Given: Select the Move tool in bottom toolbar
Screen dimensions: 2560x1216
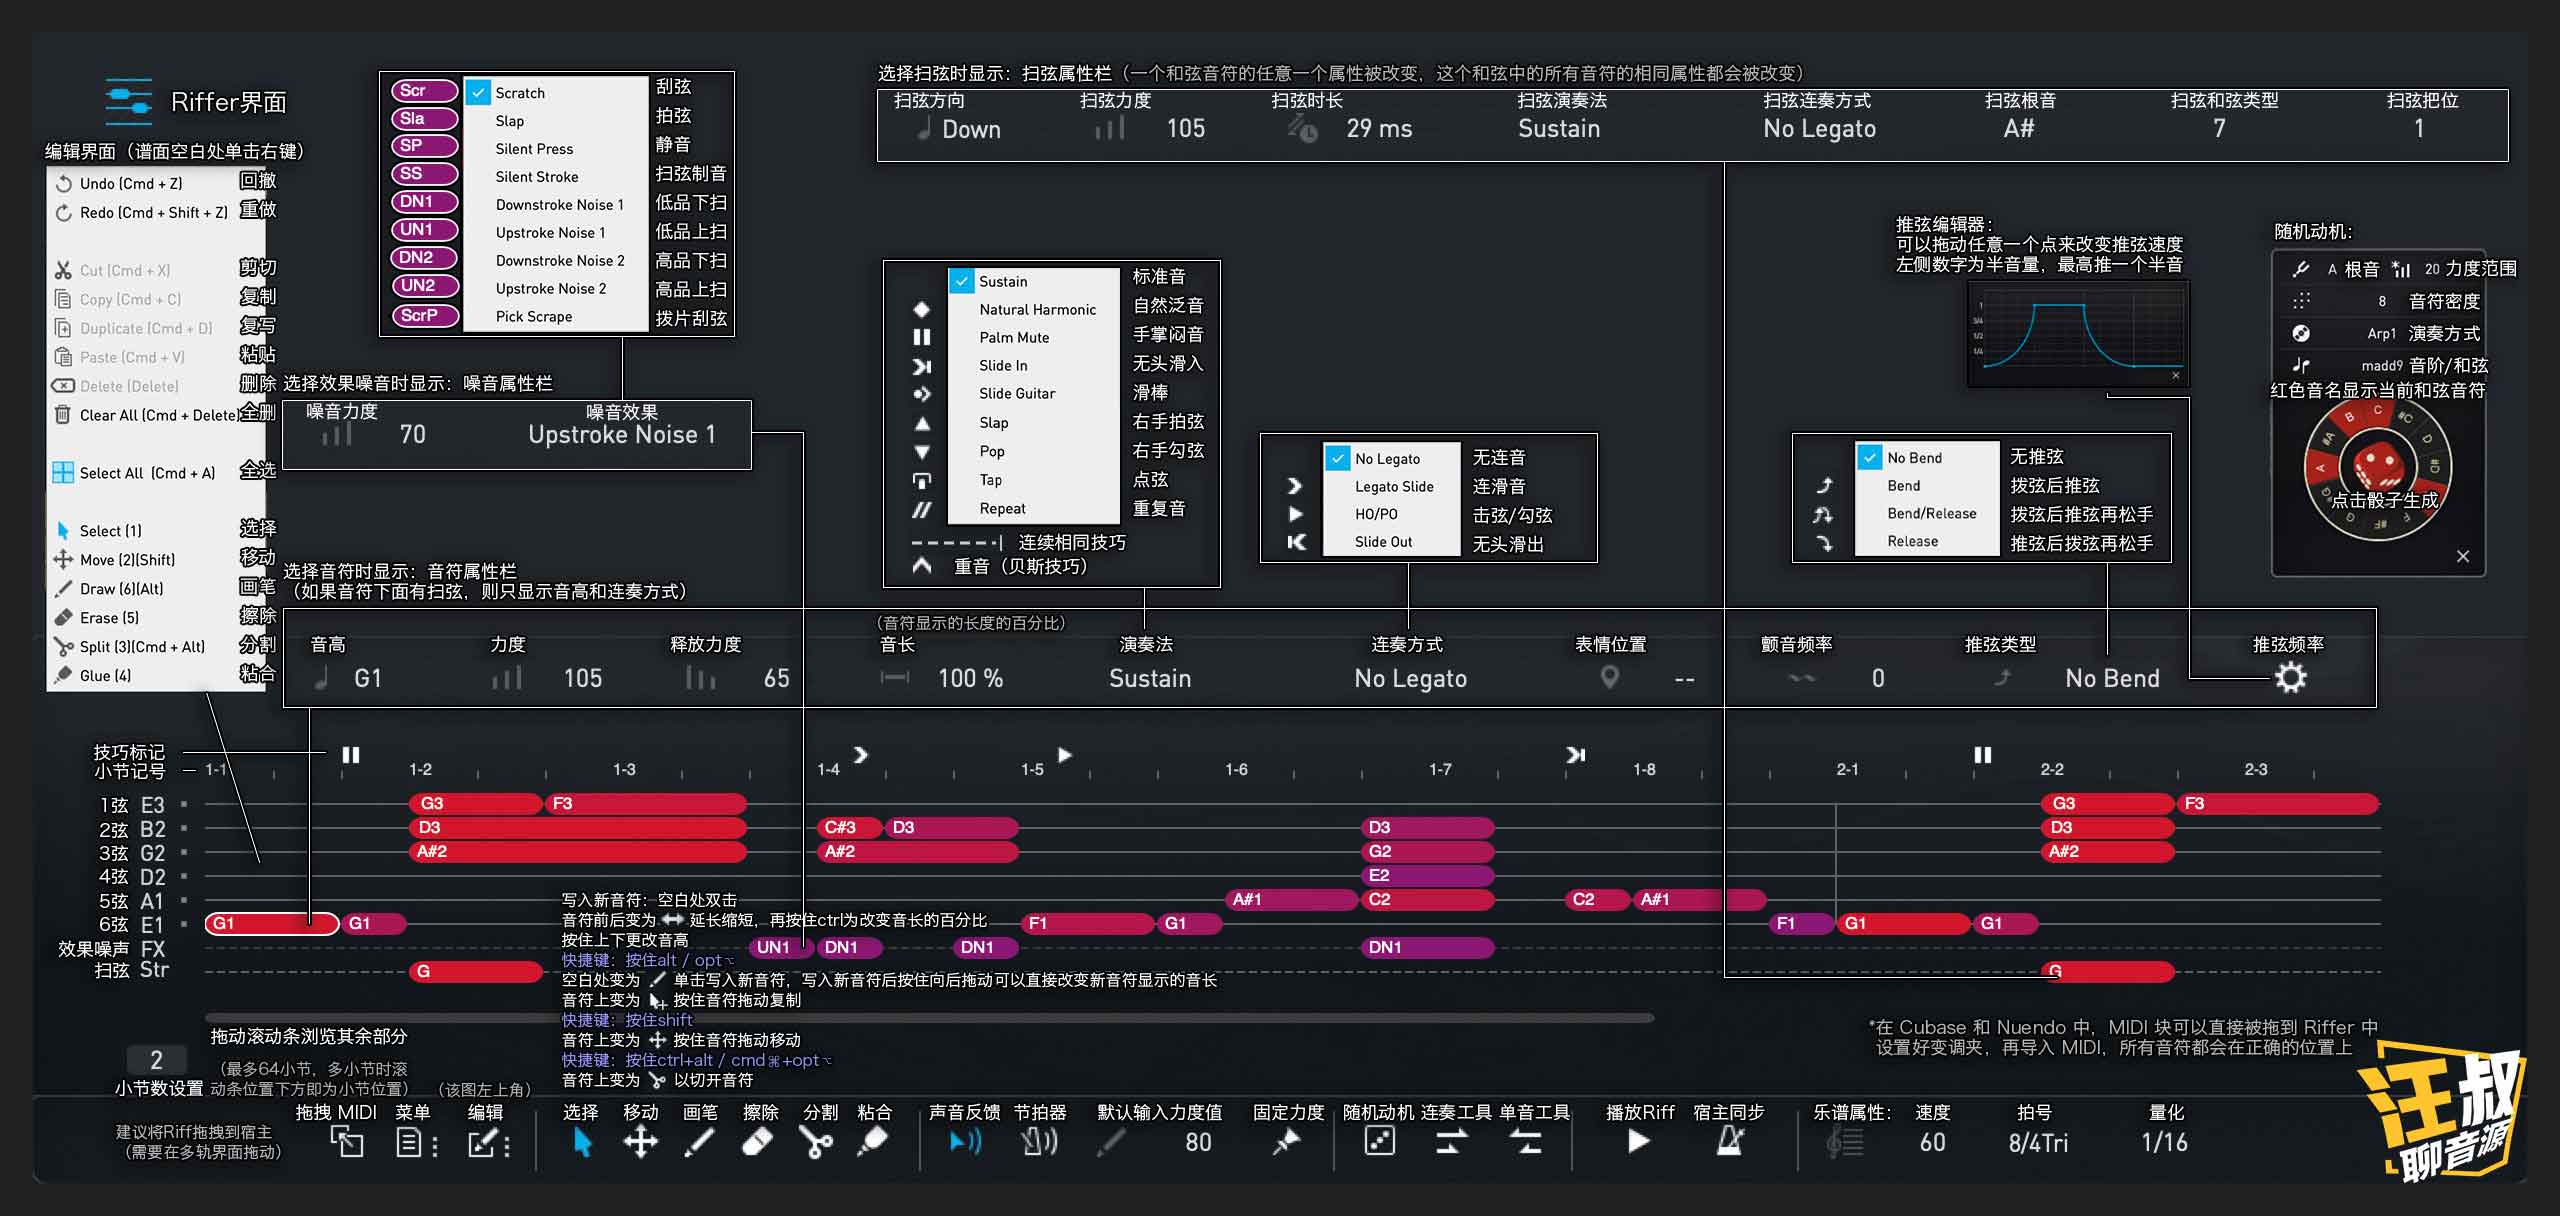Looking at the screenshot, I should click(640, 1140).
